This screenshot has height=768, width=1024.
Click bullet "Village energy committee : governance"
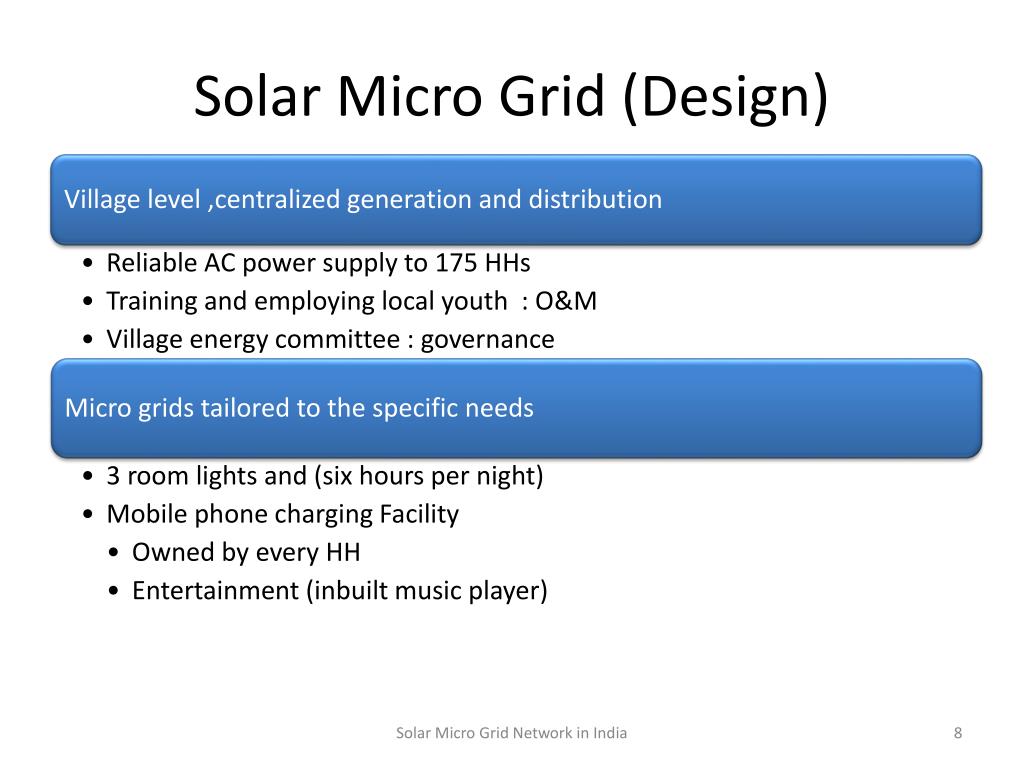pyautogui.click(x=330, y=340)
